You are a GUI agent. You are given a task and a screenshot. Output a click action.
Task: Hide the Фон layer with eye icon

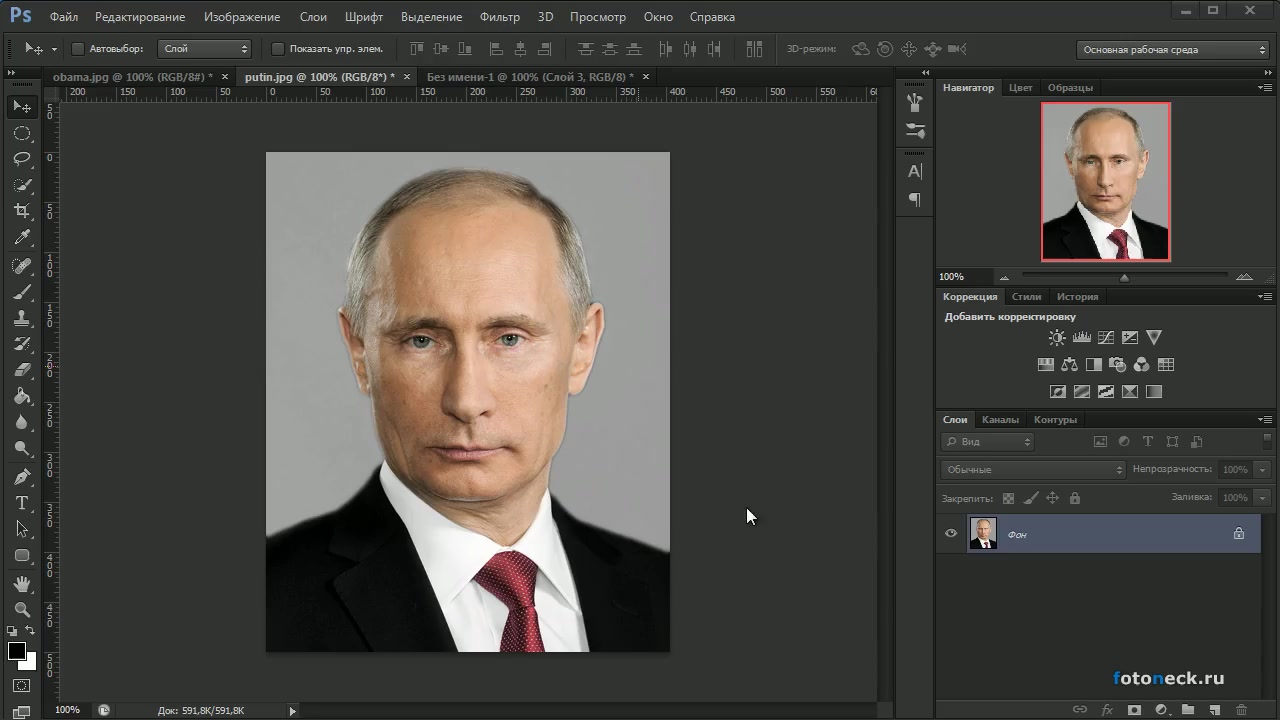point(951,534)
